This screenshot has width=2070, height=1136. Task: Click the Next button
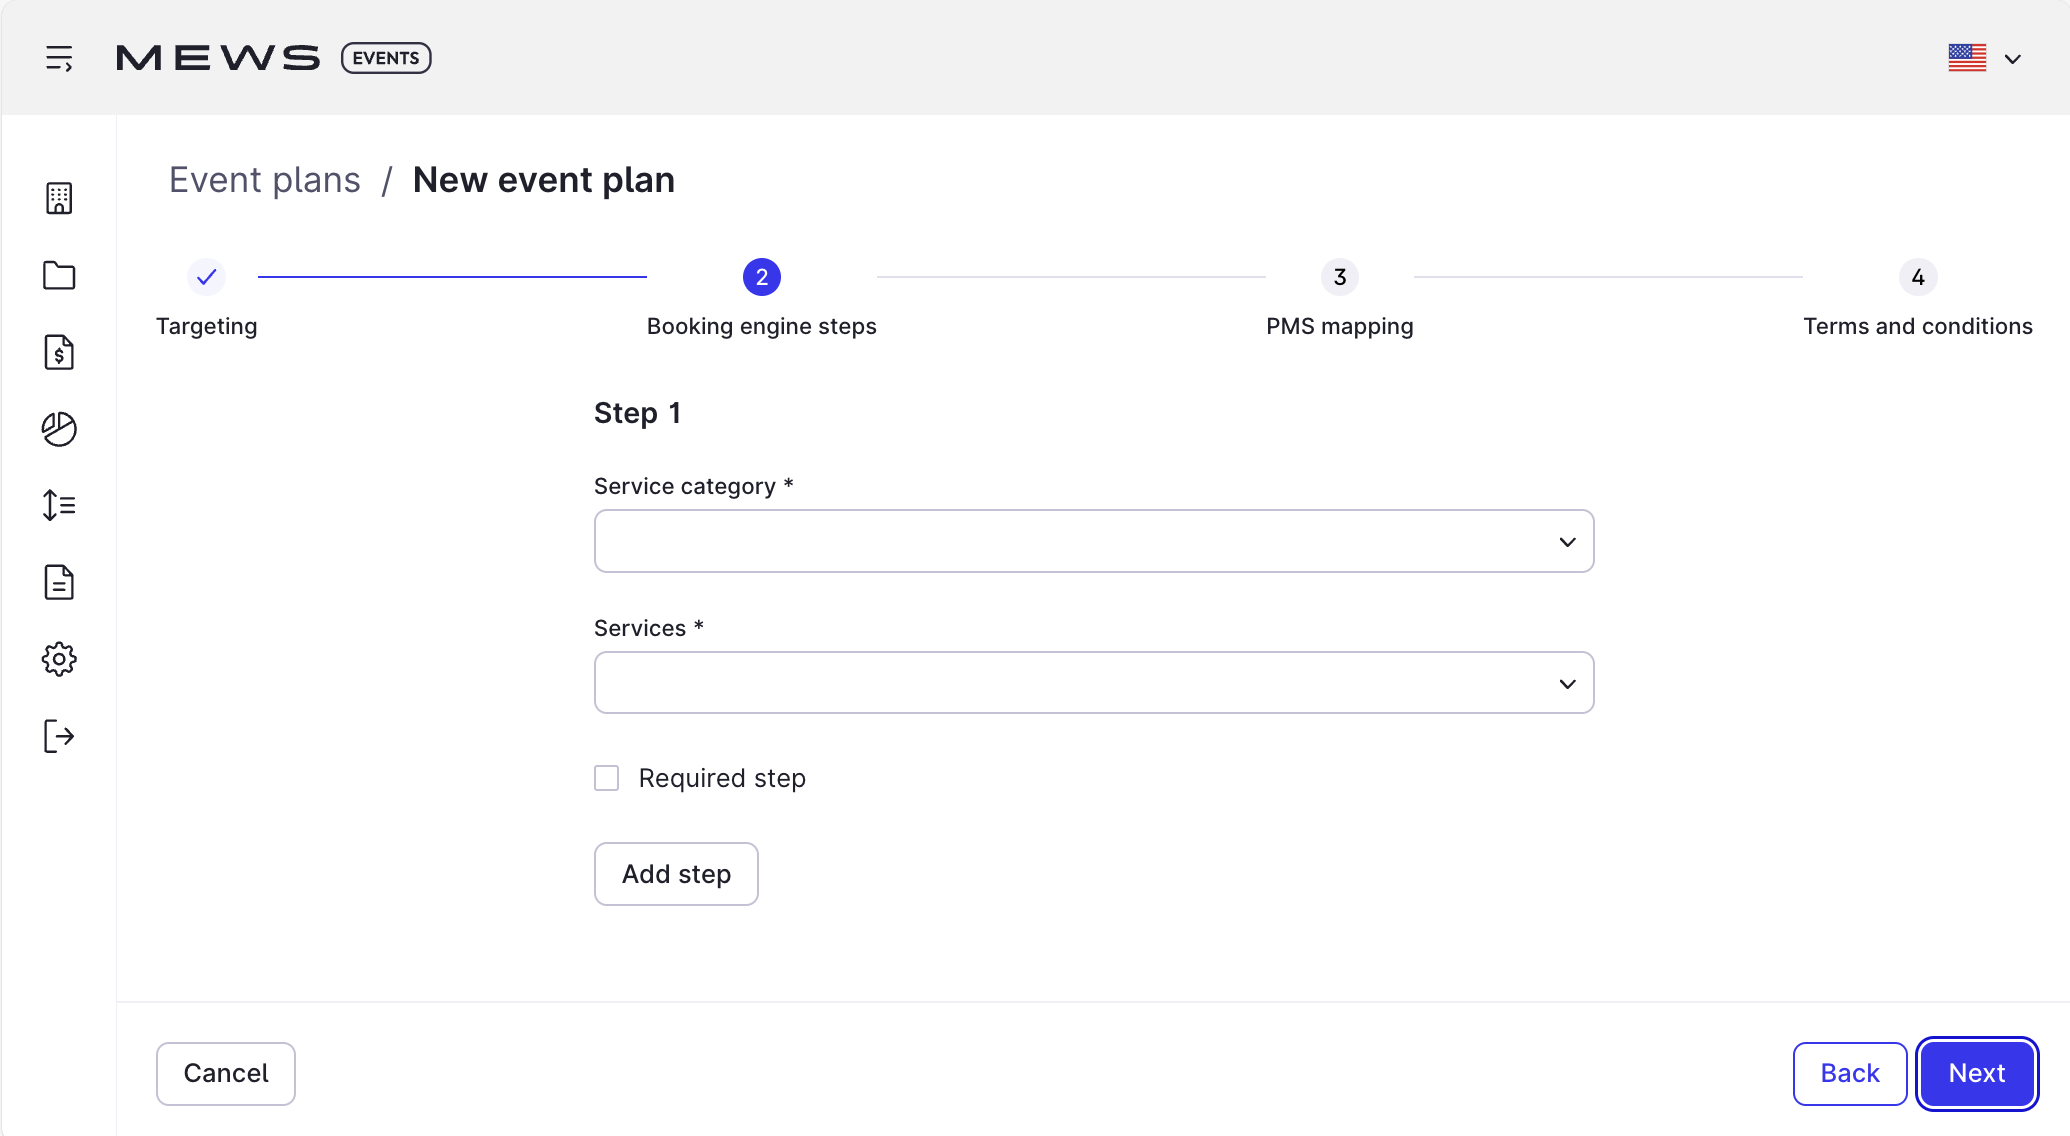coord(1977,1074)
